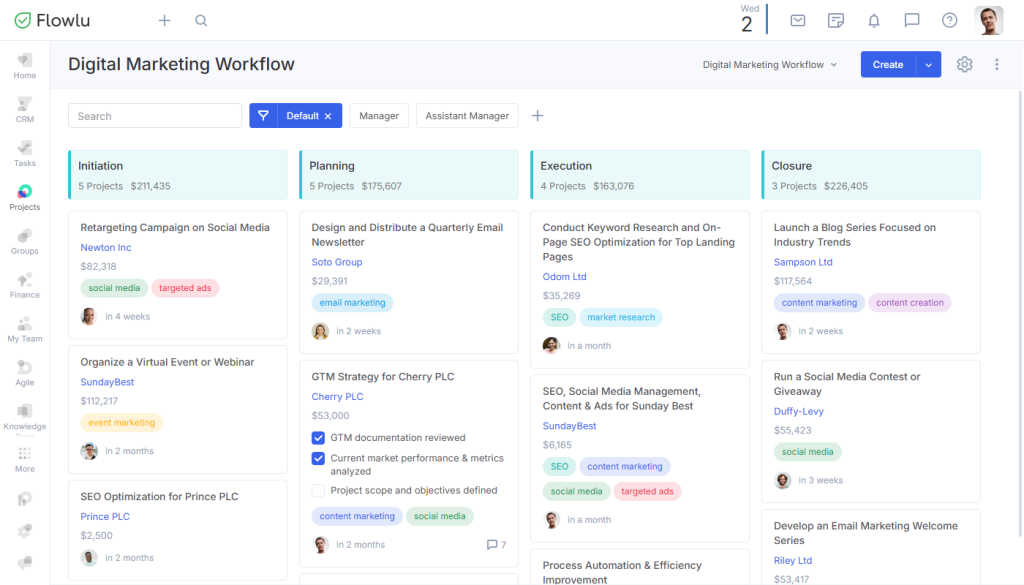This screenshot has width=1024, height=585.
Task: Click the Initiation column header
Action: pyautogui.click(x=178, y=175)
